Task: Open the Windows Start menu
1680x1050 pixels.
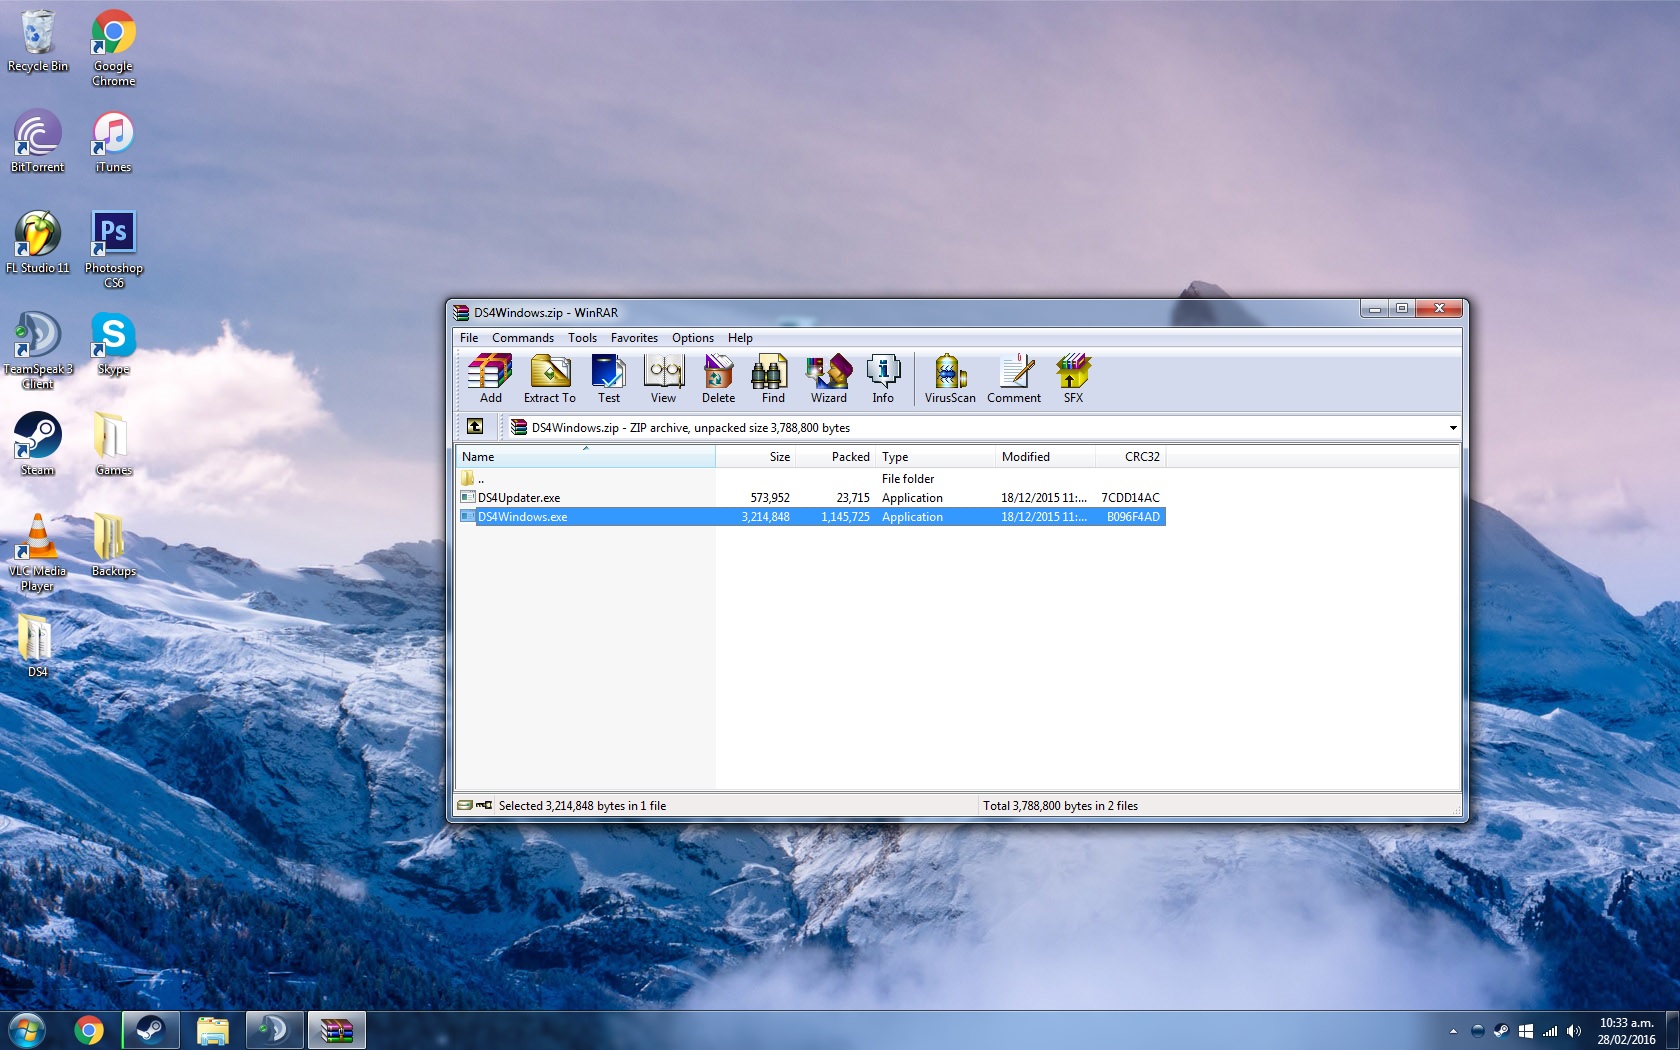Action: (27, 1030)
